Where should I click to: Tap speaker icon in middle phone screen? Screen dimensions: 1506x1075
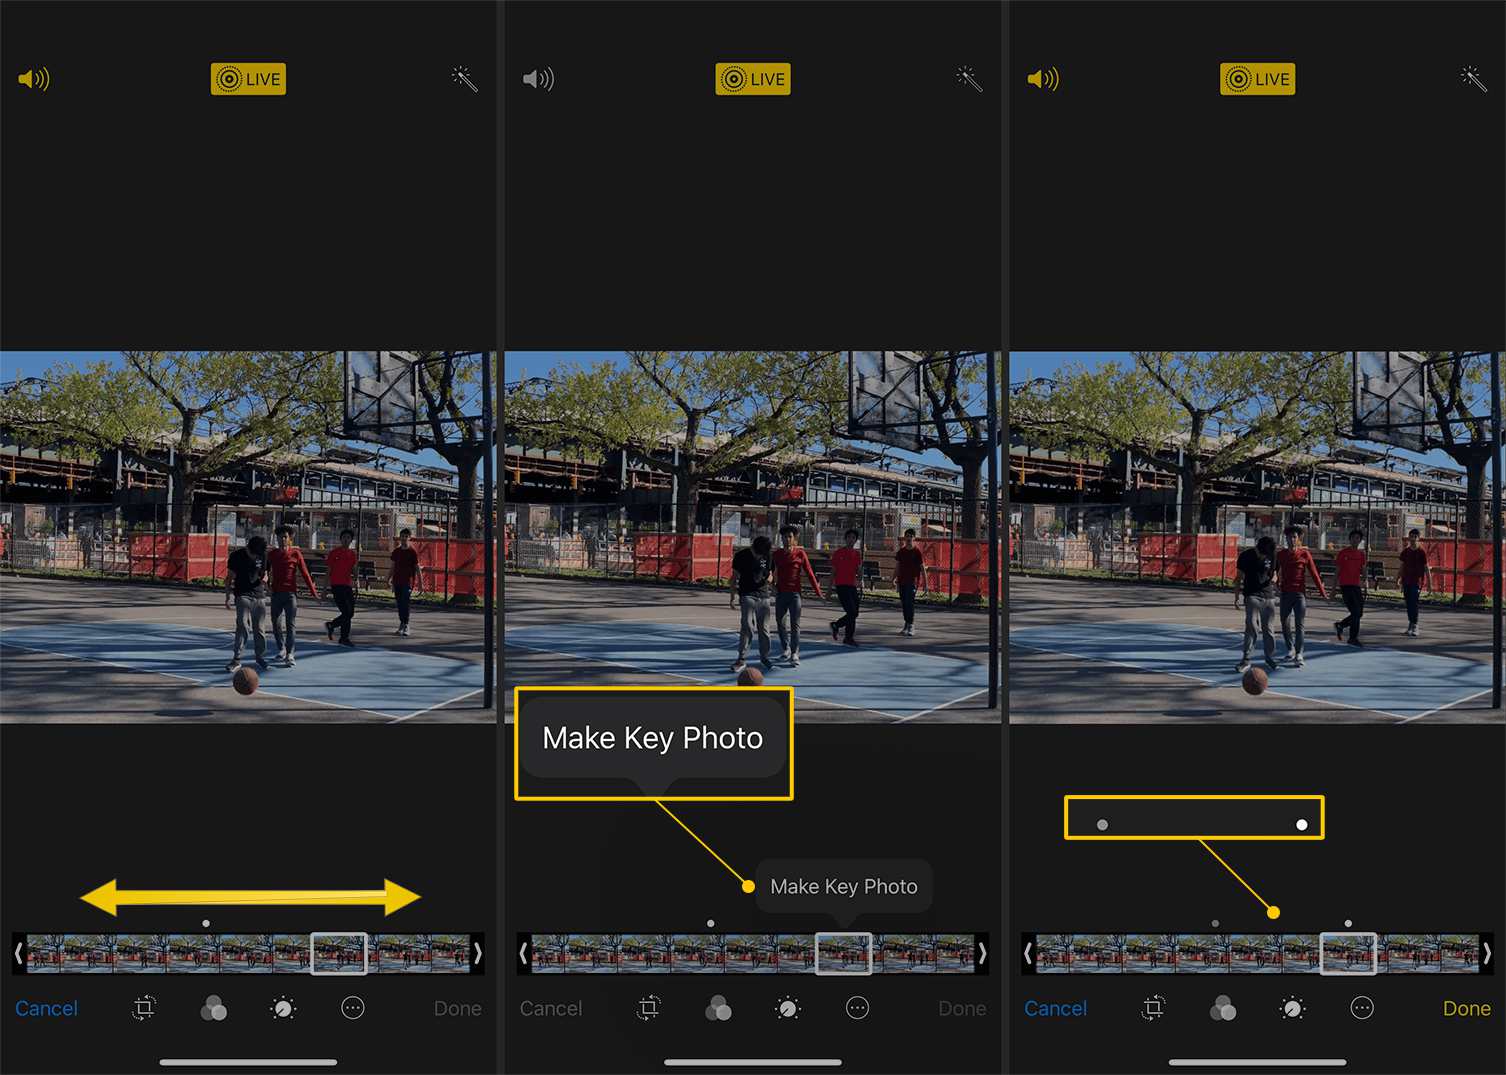538,79
